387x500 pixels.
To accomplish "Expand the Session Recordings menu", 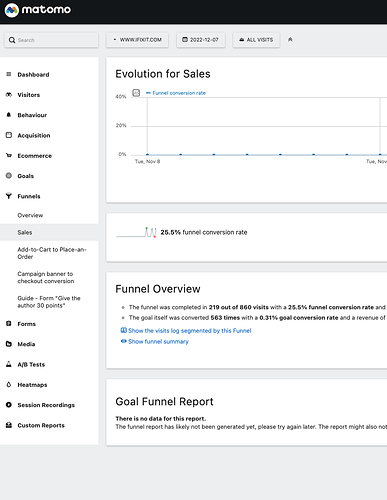I will tap(46, 405).
